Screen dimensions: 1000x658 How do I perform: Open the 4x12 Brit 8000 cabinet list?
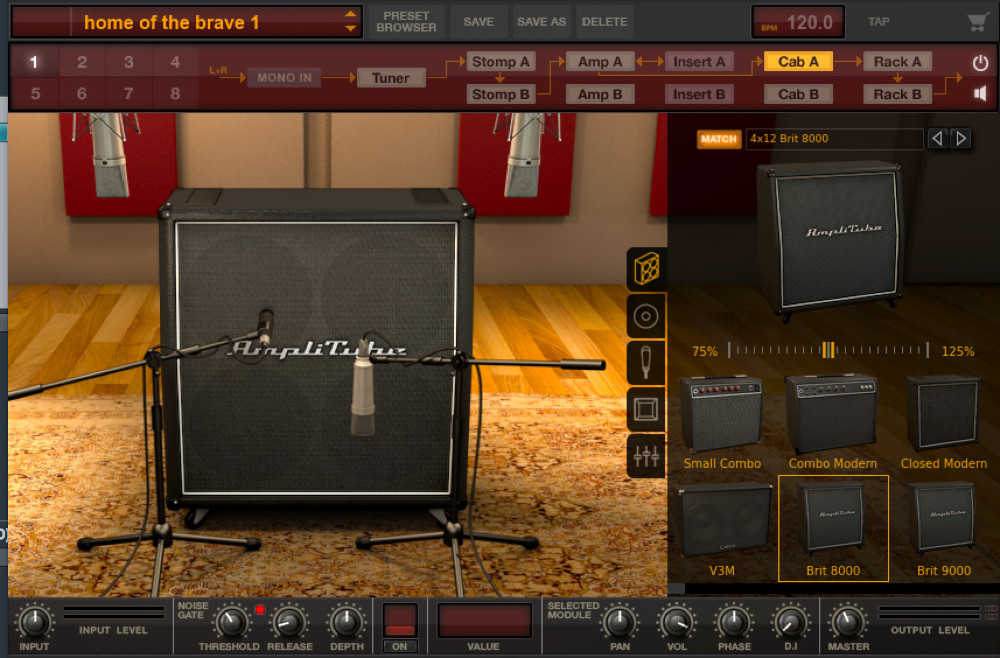pyautogui.click(x=834, y=138)
